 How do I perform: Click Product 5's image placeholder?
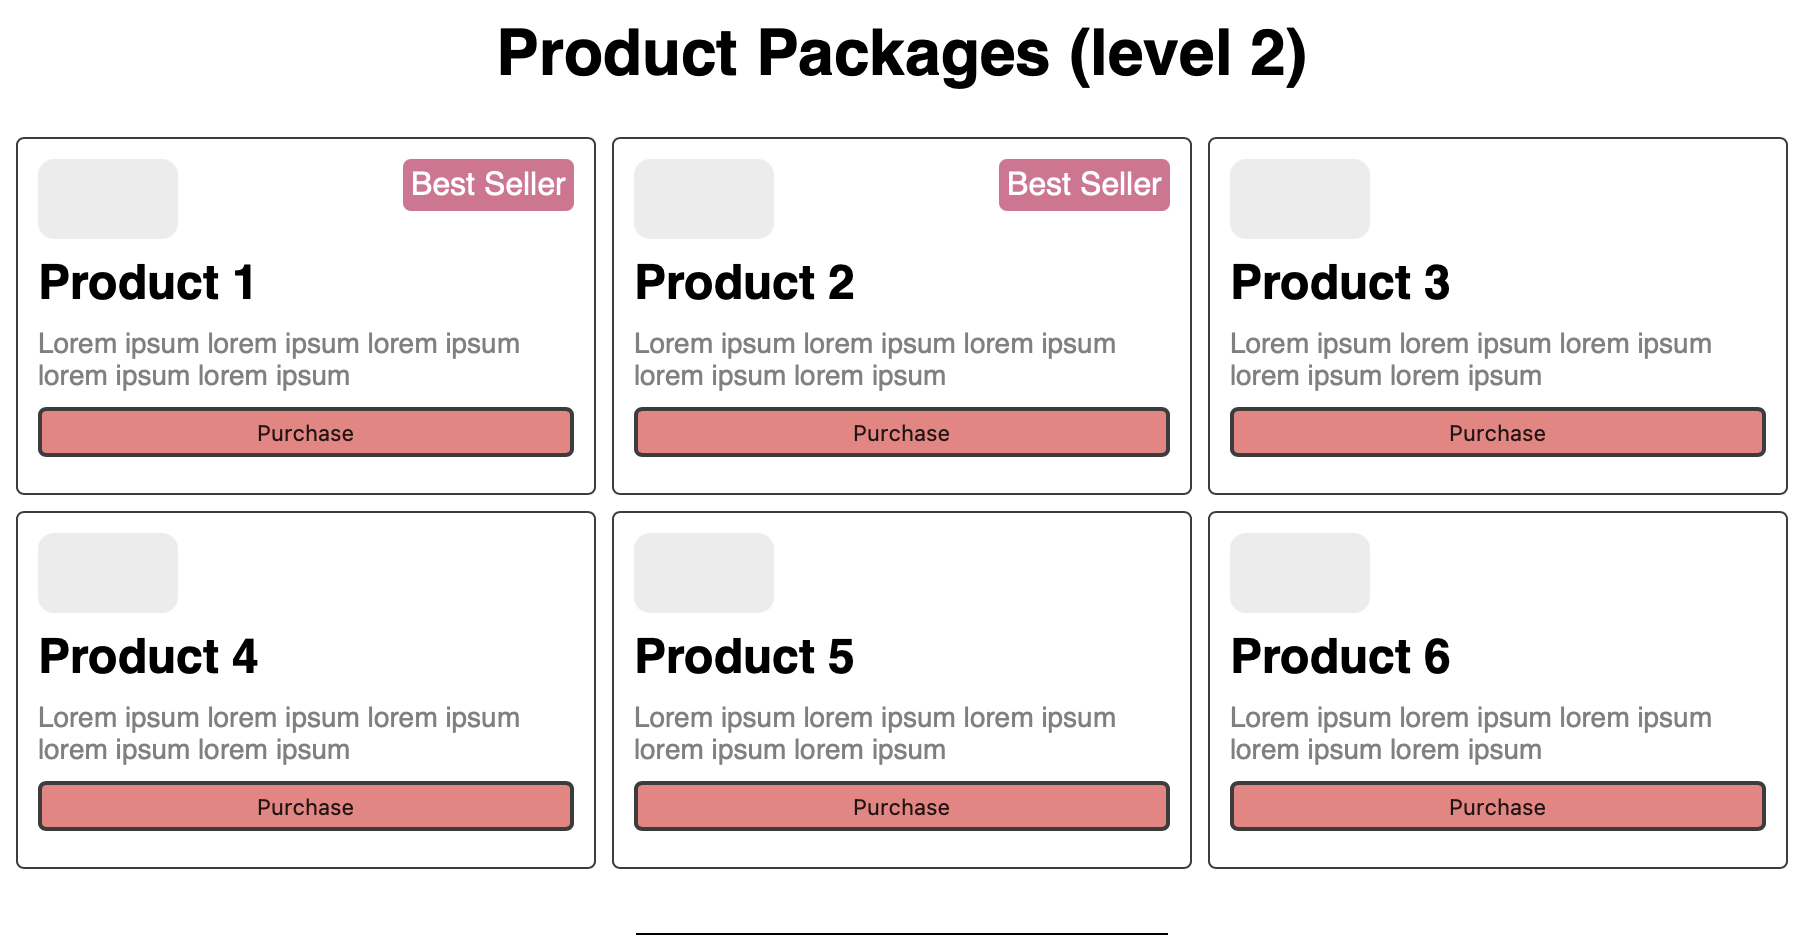pos(704,573)
